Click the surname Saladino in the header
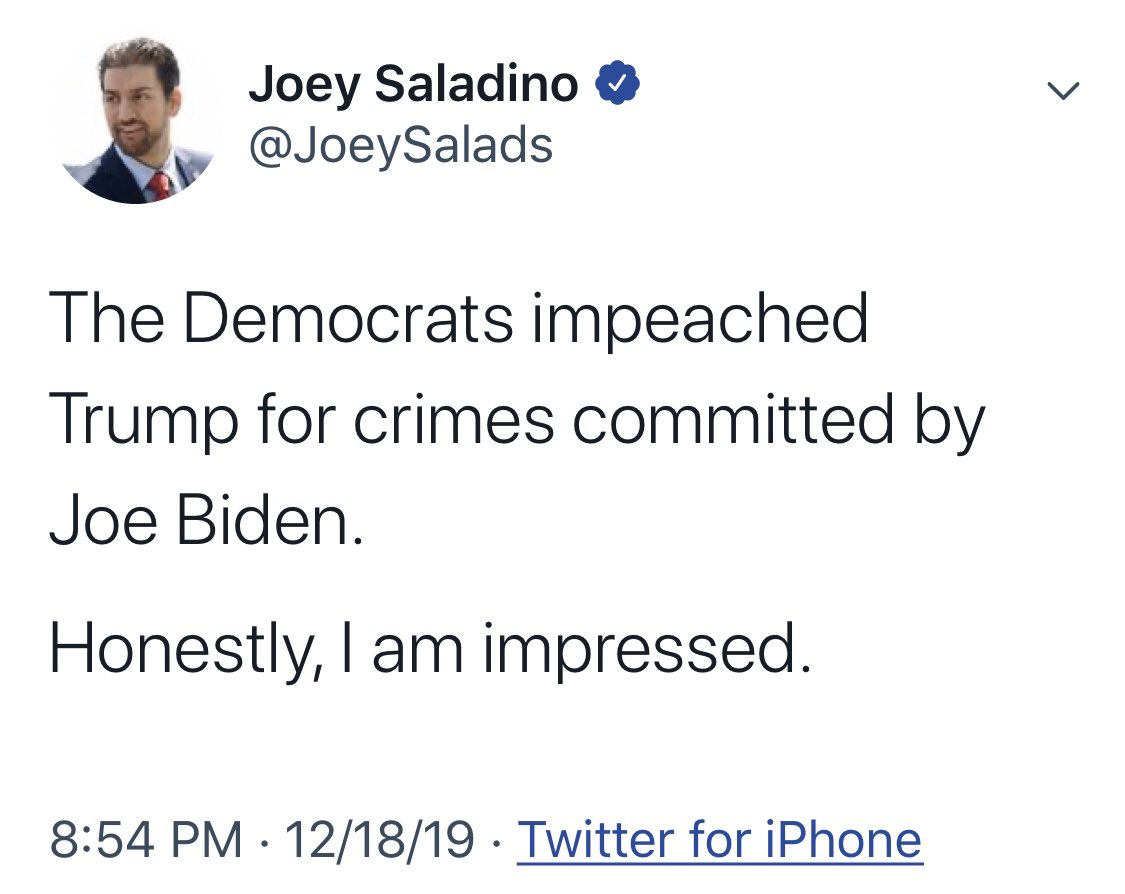The image size is (1125, 894). click(476, 83)
